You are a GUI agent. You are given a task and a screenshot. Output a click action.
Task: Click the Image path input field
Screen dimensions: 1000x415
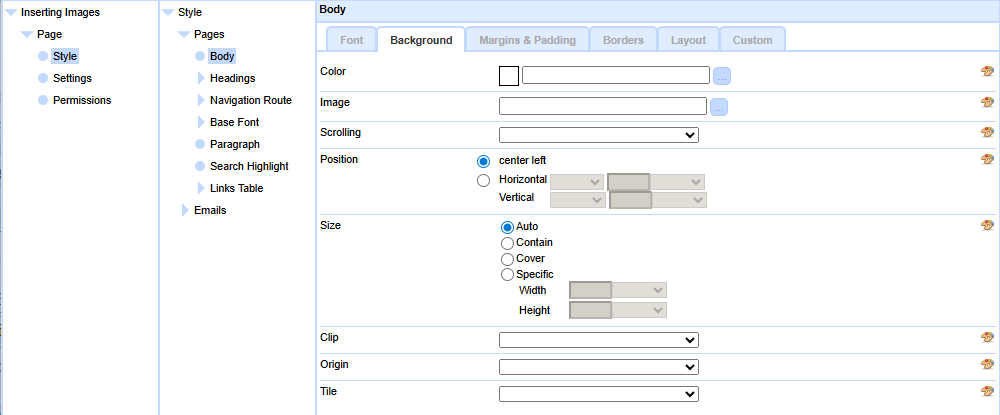coord(602,106)
